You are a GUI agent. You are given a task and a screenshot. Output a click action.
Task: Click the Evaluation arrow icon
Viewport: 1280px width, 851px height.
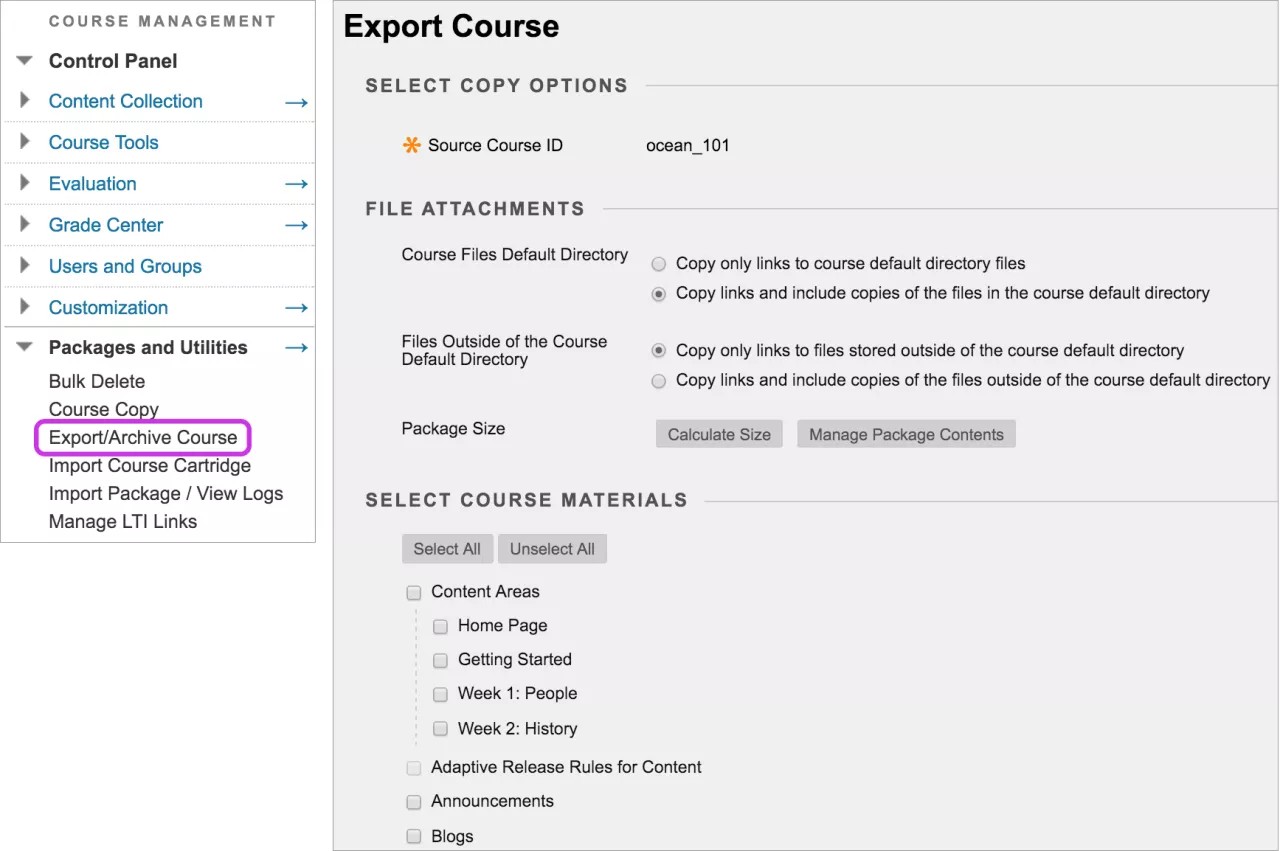point(296,183)
